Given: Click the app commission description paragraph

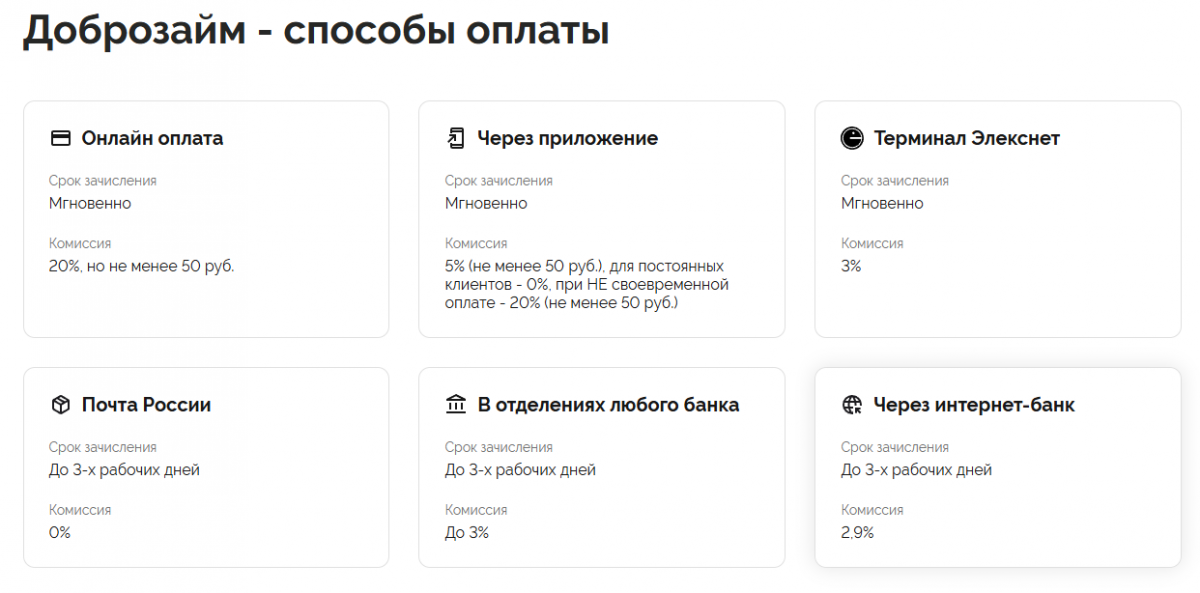Looking at the screenshot, I should pos(586,284).
